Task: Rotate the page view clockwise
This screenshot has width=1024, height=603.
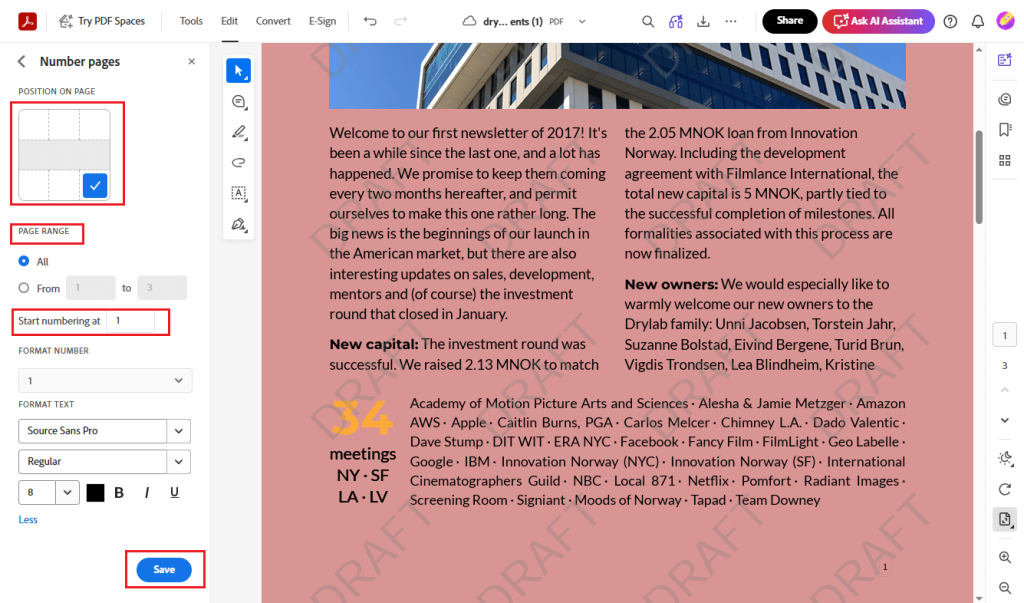Action: (1004, 489)
